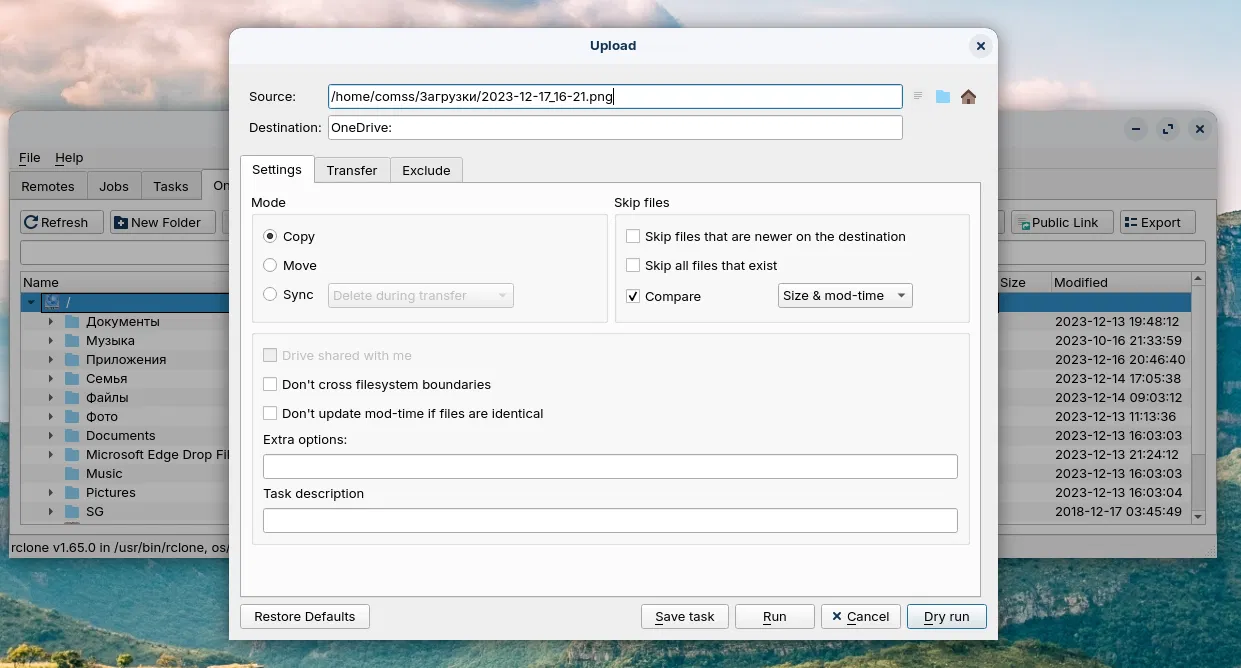The width and height of the screenshot is (1241, 668).
Task: Open the Size & mod-time dropdown
Action: 845,295
